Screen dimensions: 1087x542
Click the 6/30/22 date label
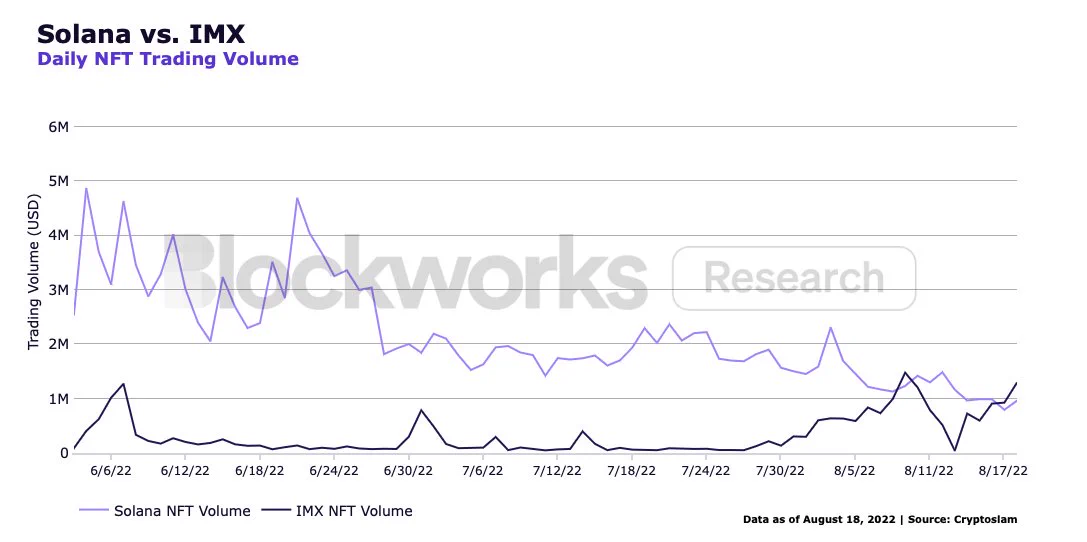(409, 471)
